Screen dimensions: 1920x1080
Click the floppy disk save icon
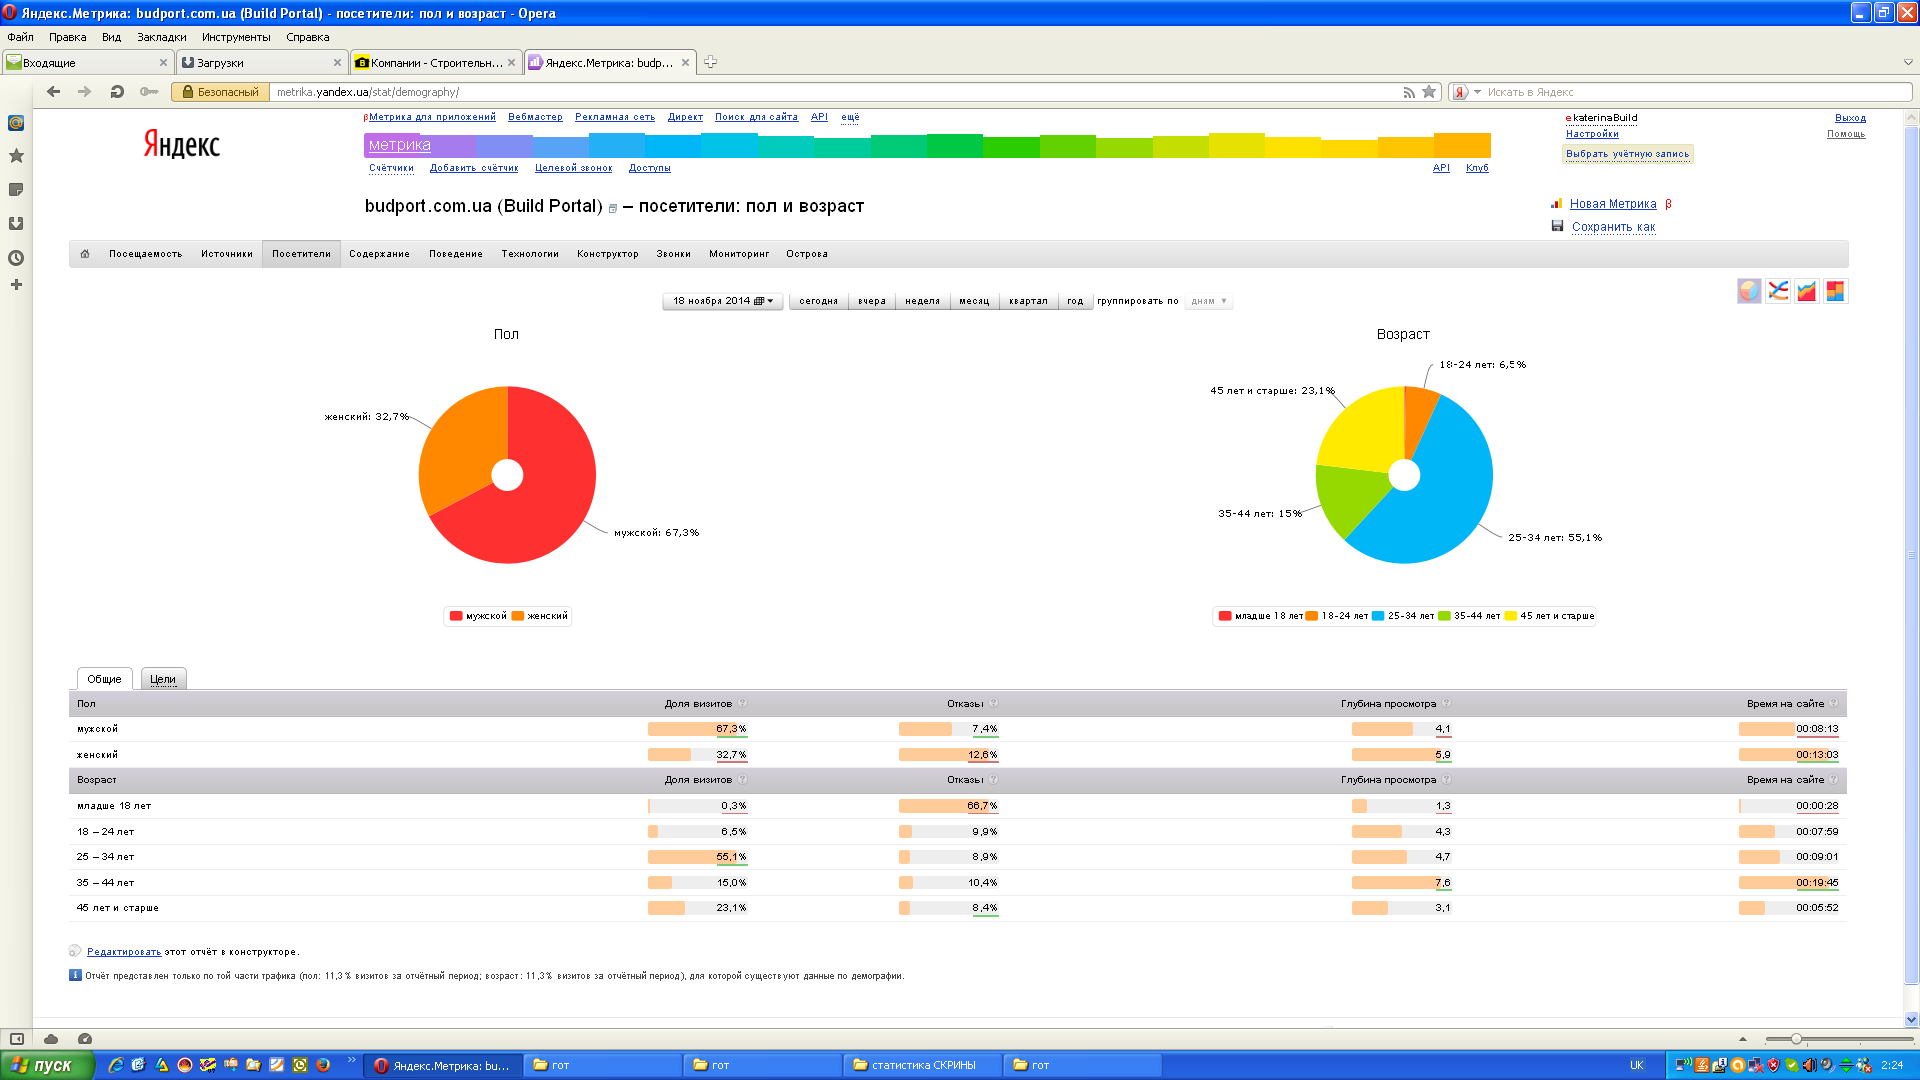pos(1557,226)
